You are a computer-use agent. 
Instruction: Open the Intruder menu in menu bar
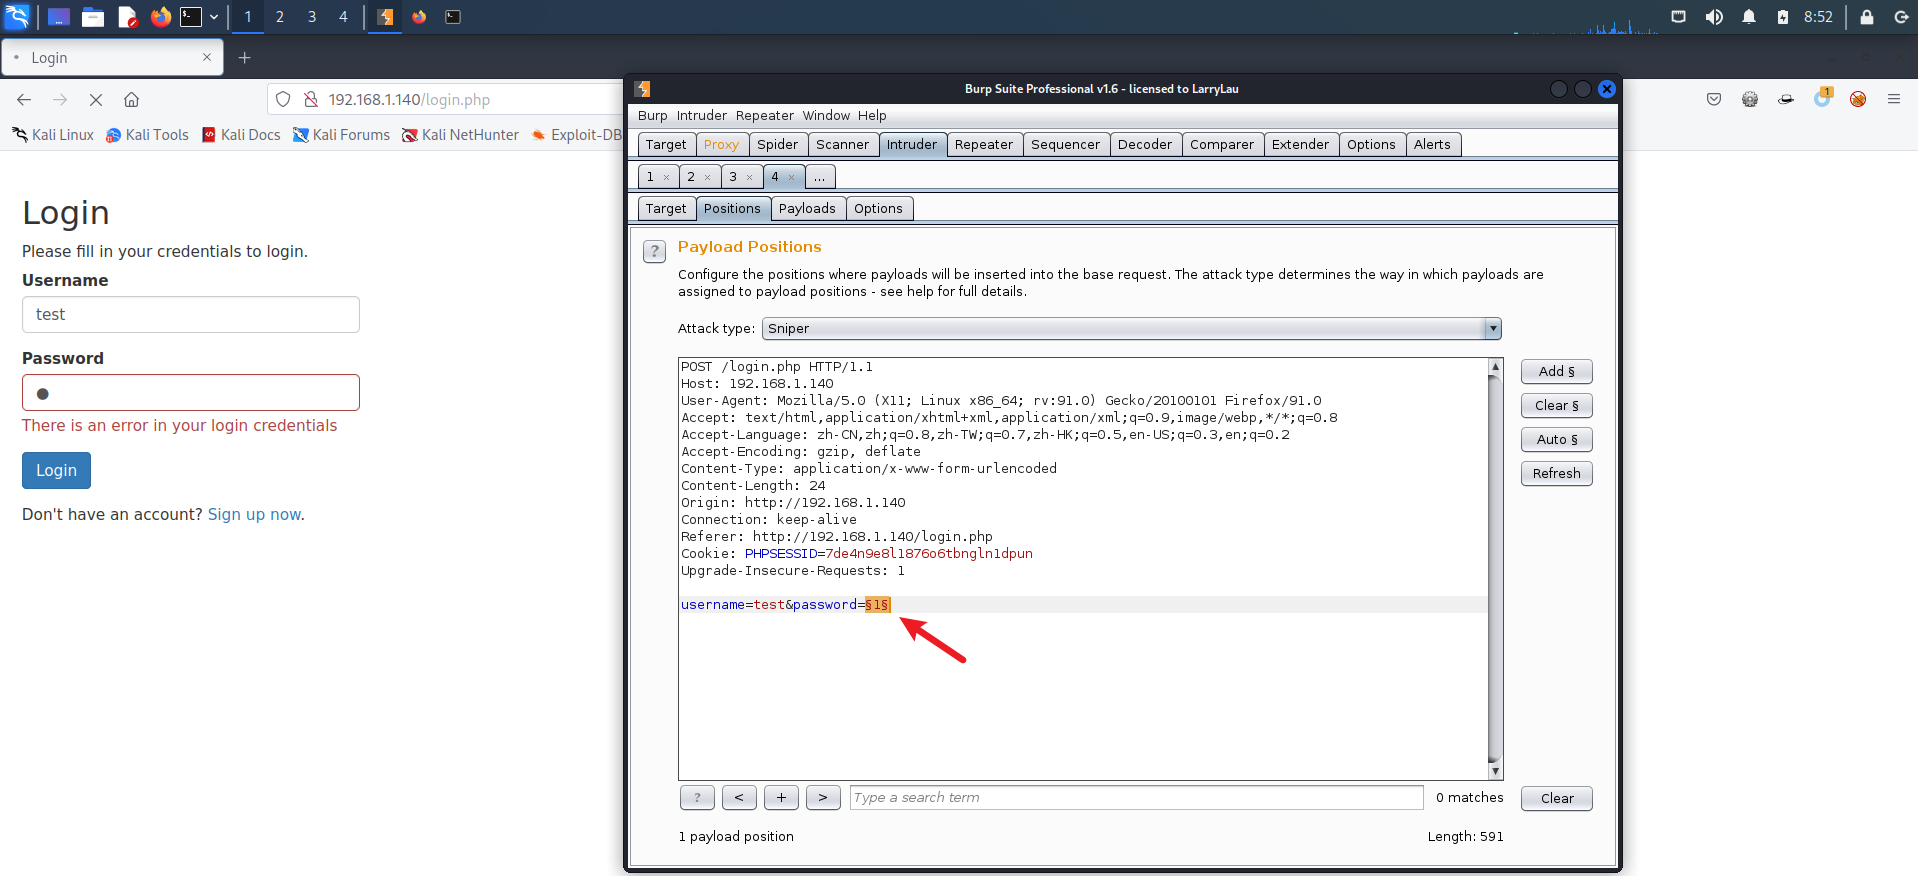[701, 116]
